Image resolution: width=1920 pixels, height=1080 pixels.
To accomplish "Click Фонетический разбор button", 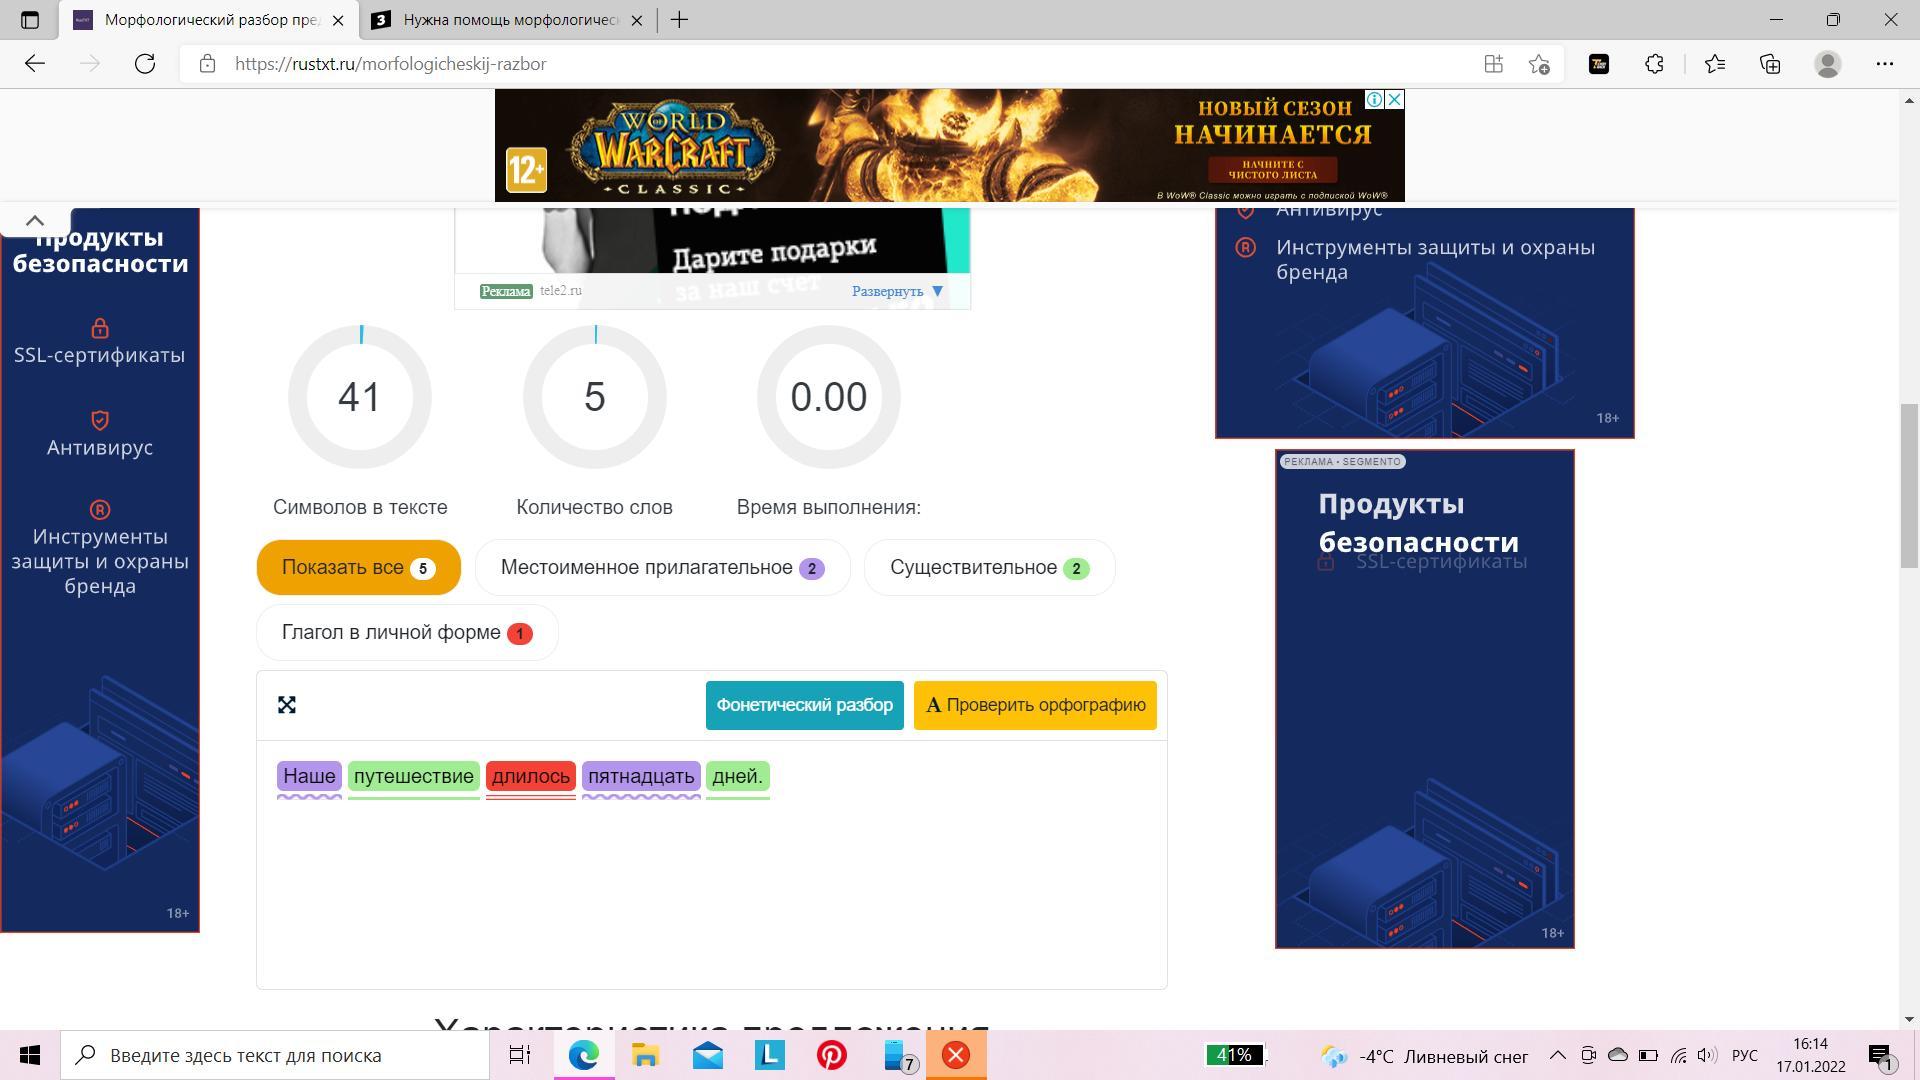I will pyautogui.click(x=804, y=706).
